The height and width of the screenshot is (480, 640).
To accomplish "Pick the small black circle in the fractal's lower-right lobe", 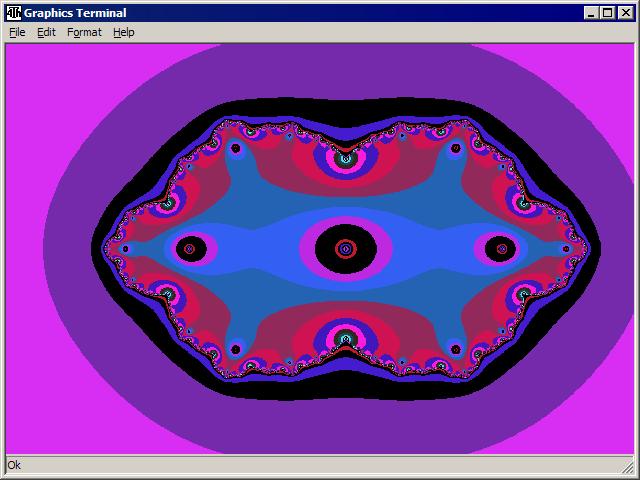I will click(x=455, y=349).
